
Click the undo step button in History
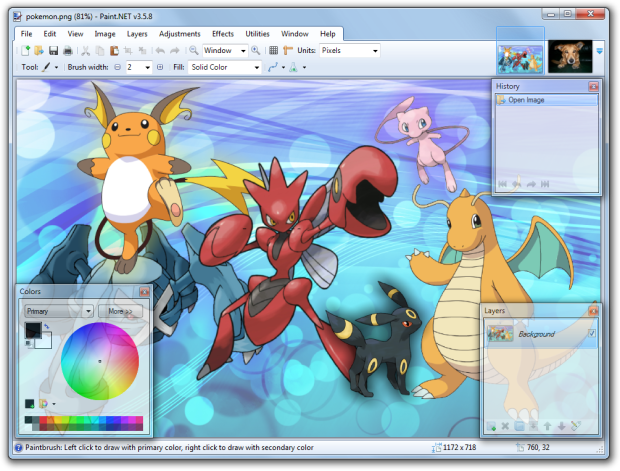(x=516, y=184)
